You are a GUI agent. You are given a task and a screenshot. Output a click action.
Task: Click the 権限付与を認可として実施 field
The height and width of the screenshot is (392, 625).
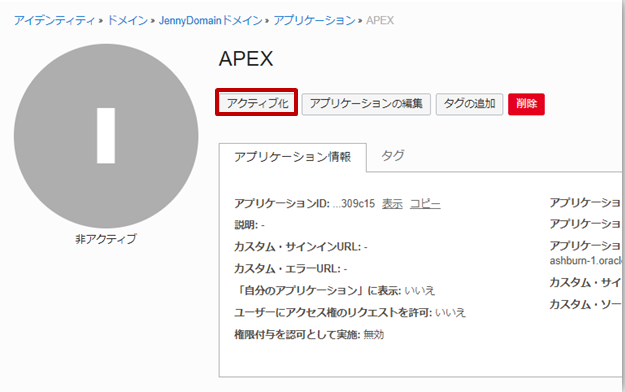point(309,334)
